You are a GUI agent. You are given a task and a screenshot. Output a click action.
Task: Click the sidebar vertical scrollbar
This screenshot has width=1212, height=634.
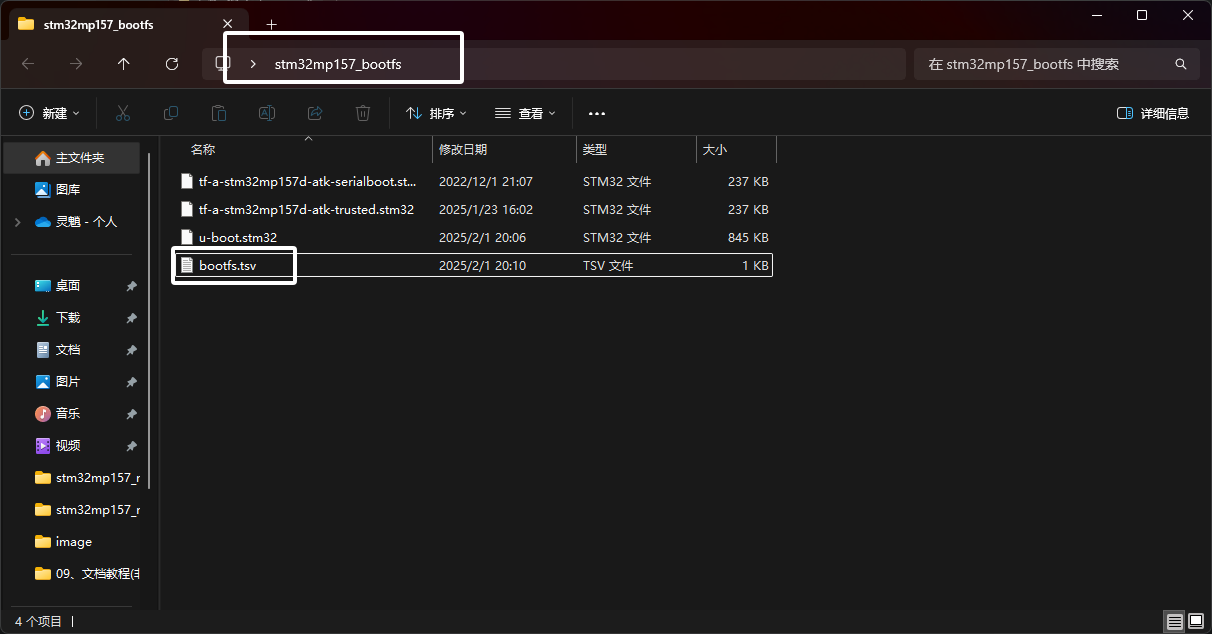pos(149,320)
